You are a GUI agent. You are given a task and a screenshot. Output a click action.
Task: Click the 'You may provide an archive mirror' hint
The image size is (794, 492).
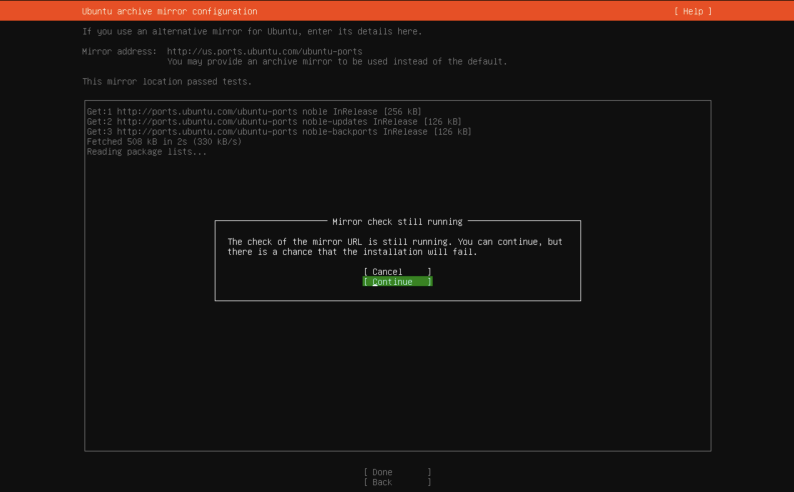337,61
